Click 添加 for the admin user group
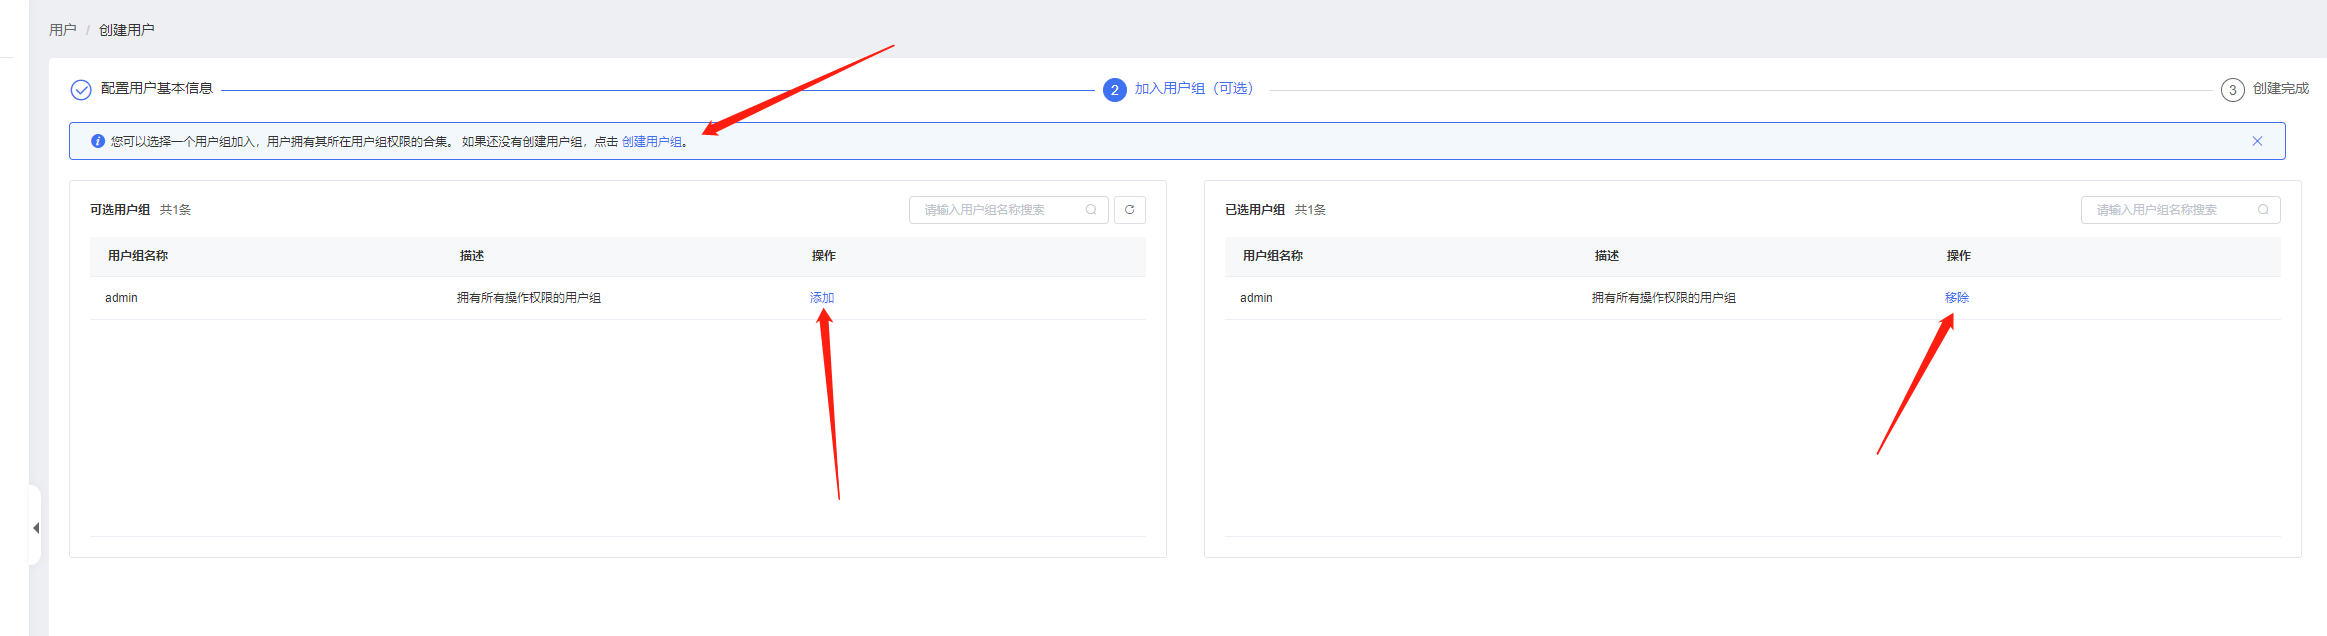This screenshot has width=2327, height=636. pyautogui.click(x=821, y=298)
